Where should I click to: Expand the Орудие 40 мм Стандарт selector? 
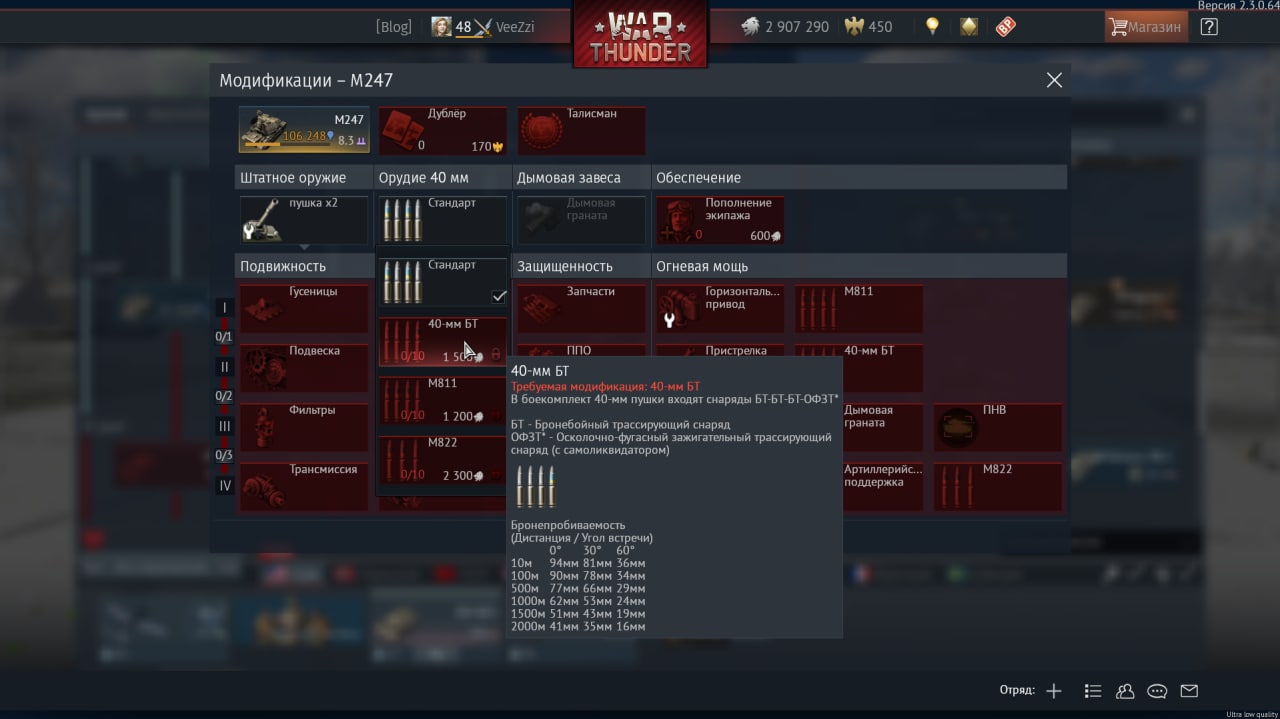click(443, 220)
